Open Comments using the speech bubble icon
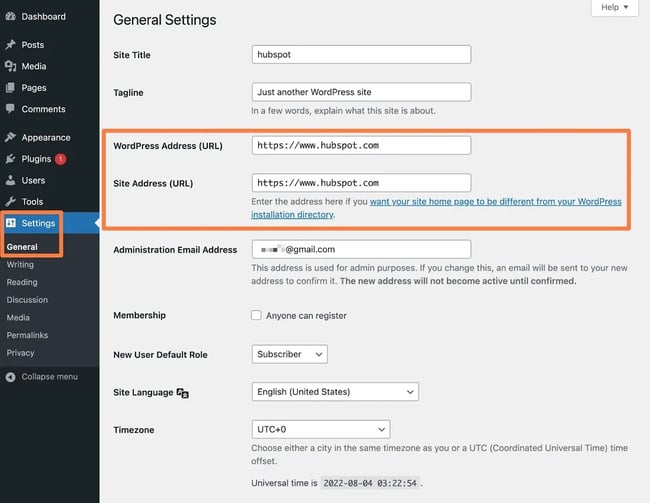This screenshot has height=503, width=650. coord(10,109)
